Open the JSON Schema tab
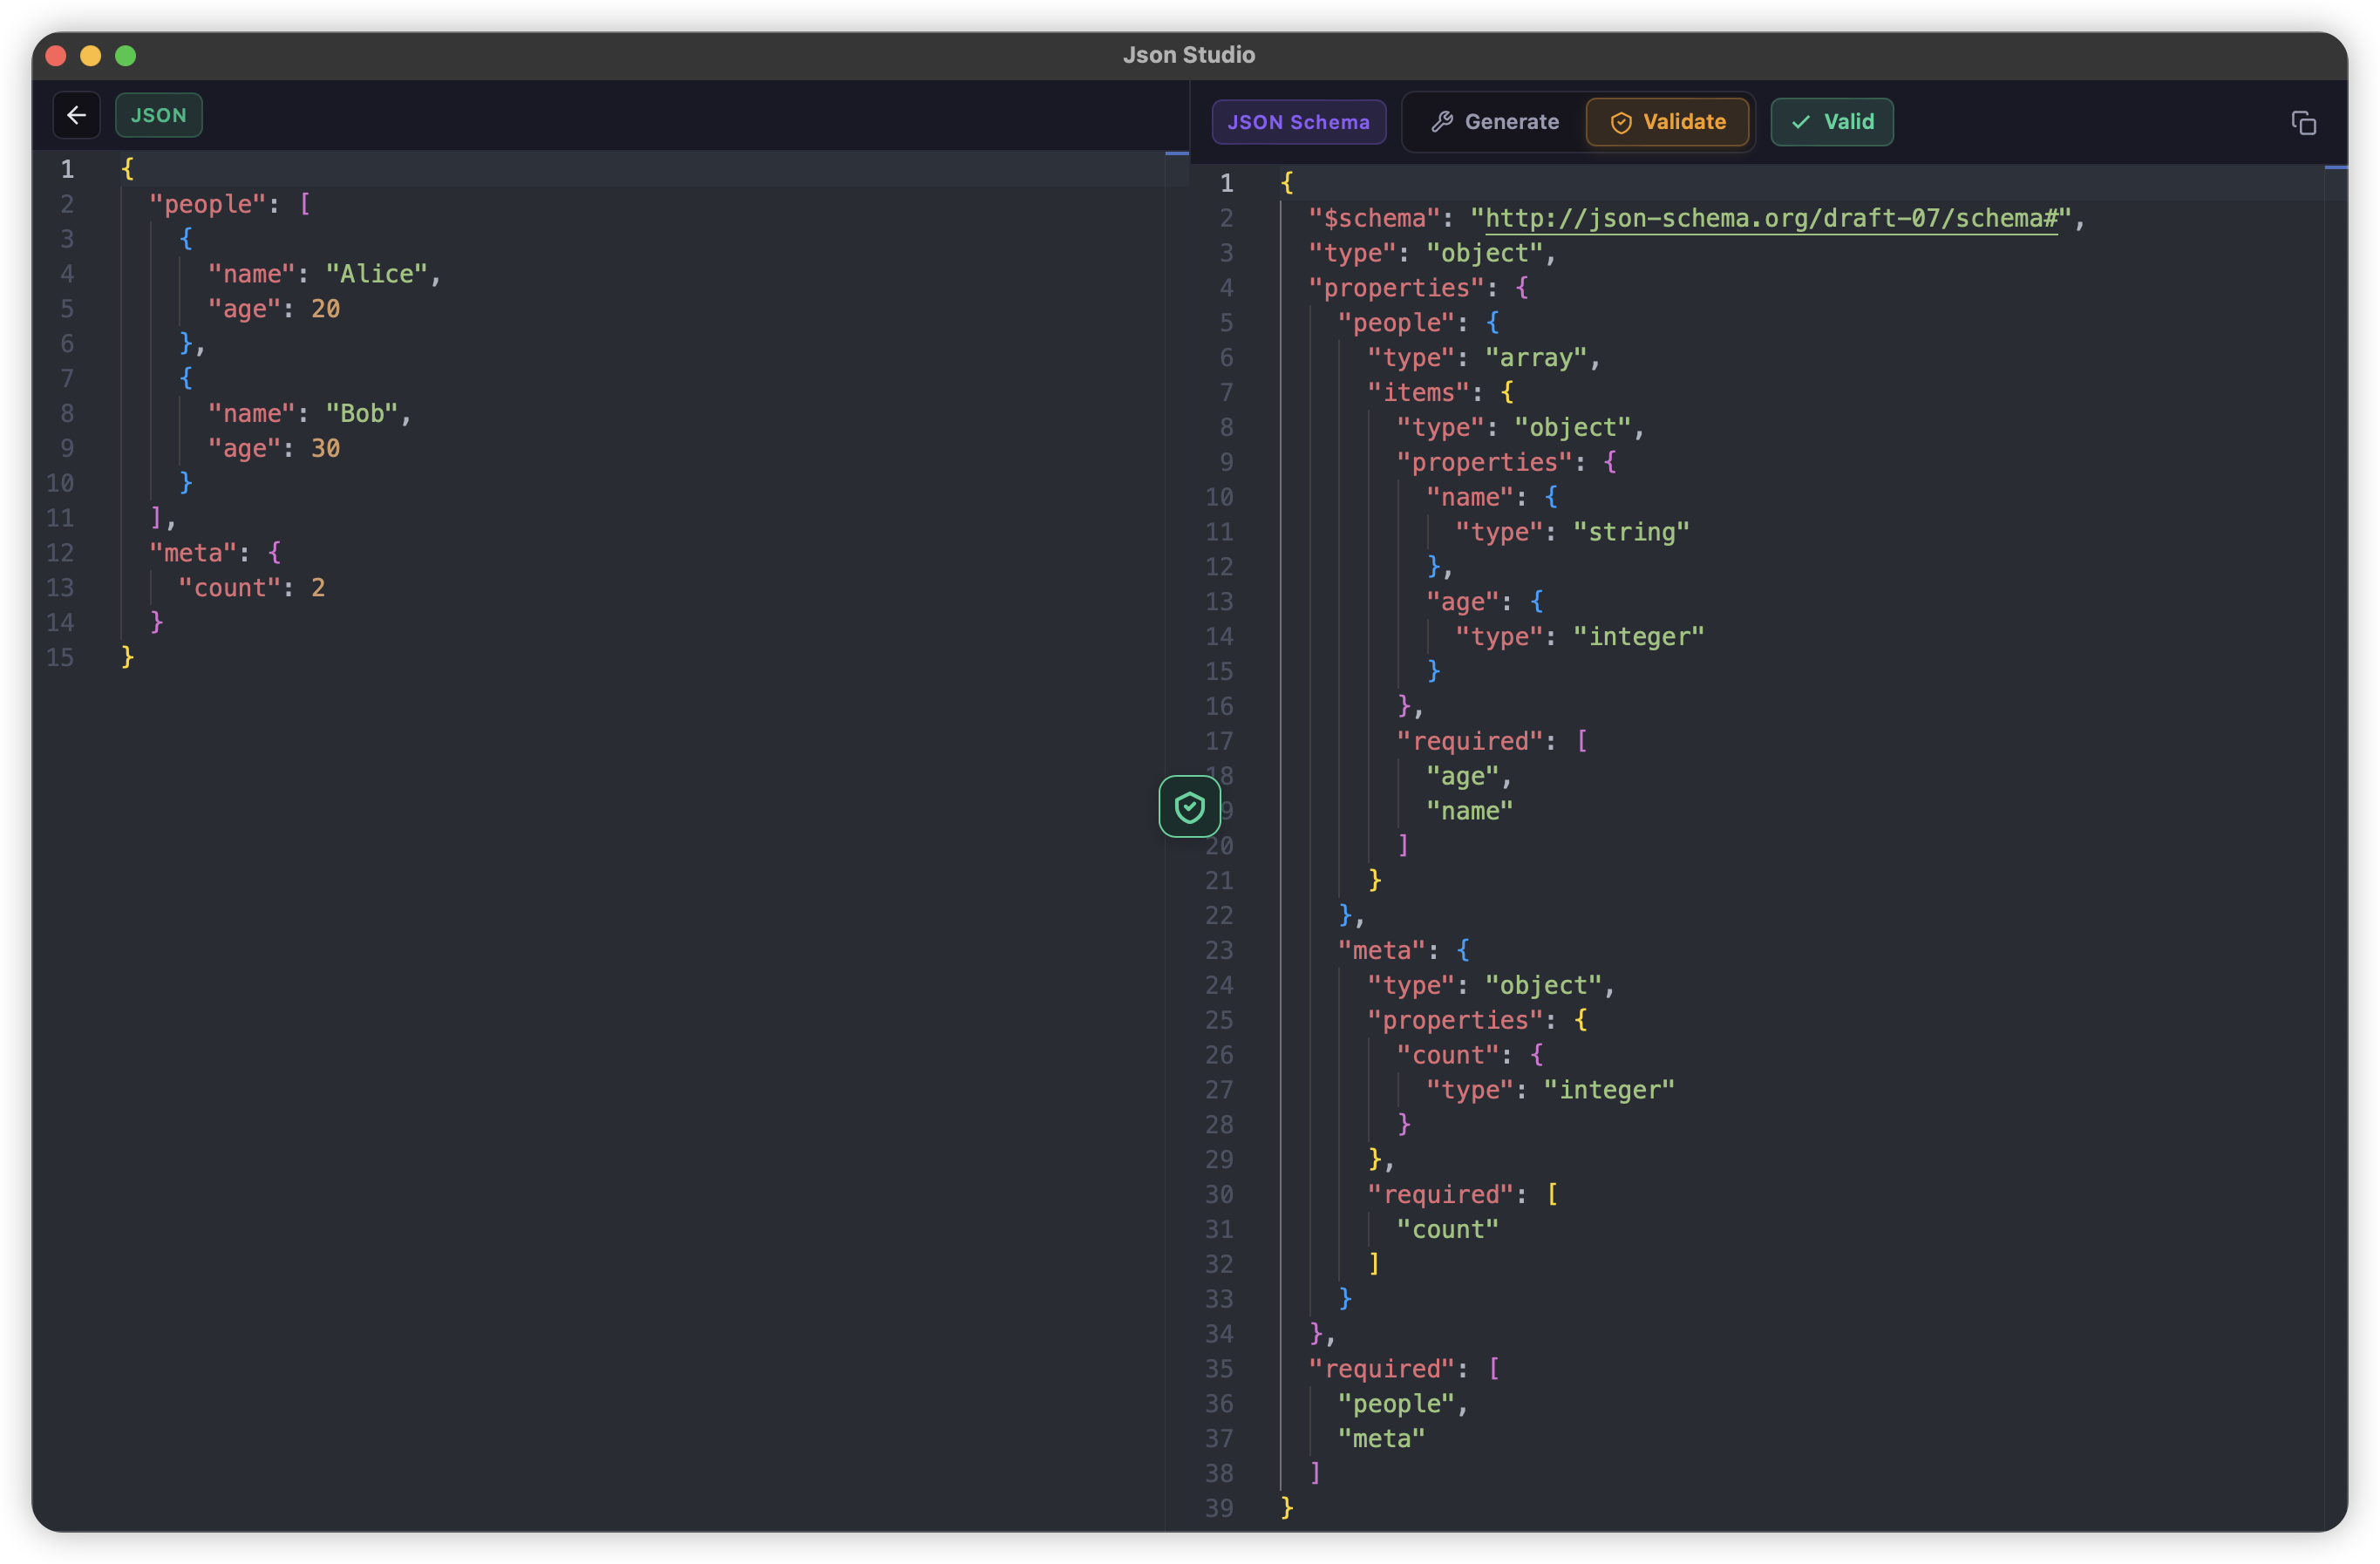The width and height of the screenshot is (2380, 1564). point(1299,122)
